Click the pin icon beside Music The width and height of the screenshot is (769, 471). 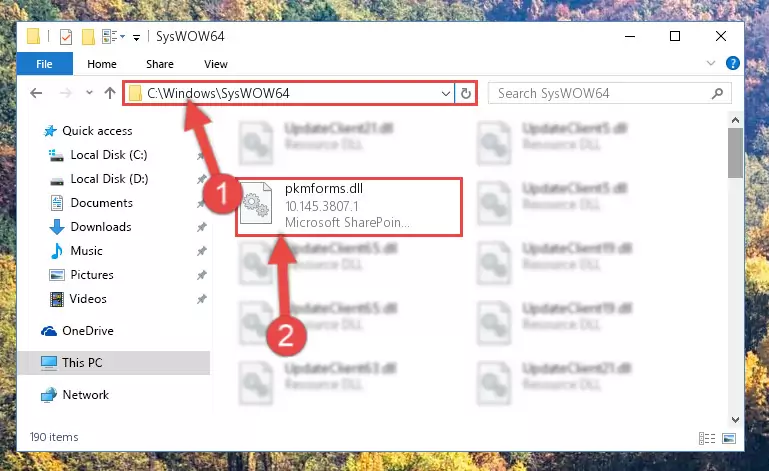[x=202, y=251]
